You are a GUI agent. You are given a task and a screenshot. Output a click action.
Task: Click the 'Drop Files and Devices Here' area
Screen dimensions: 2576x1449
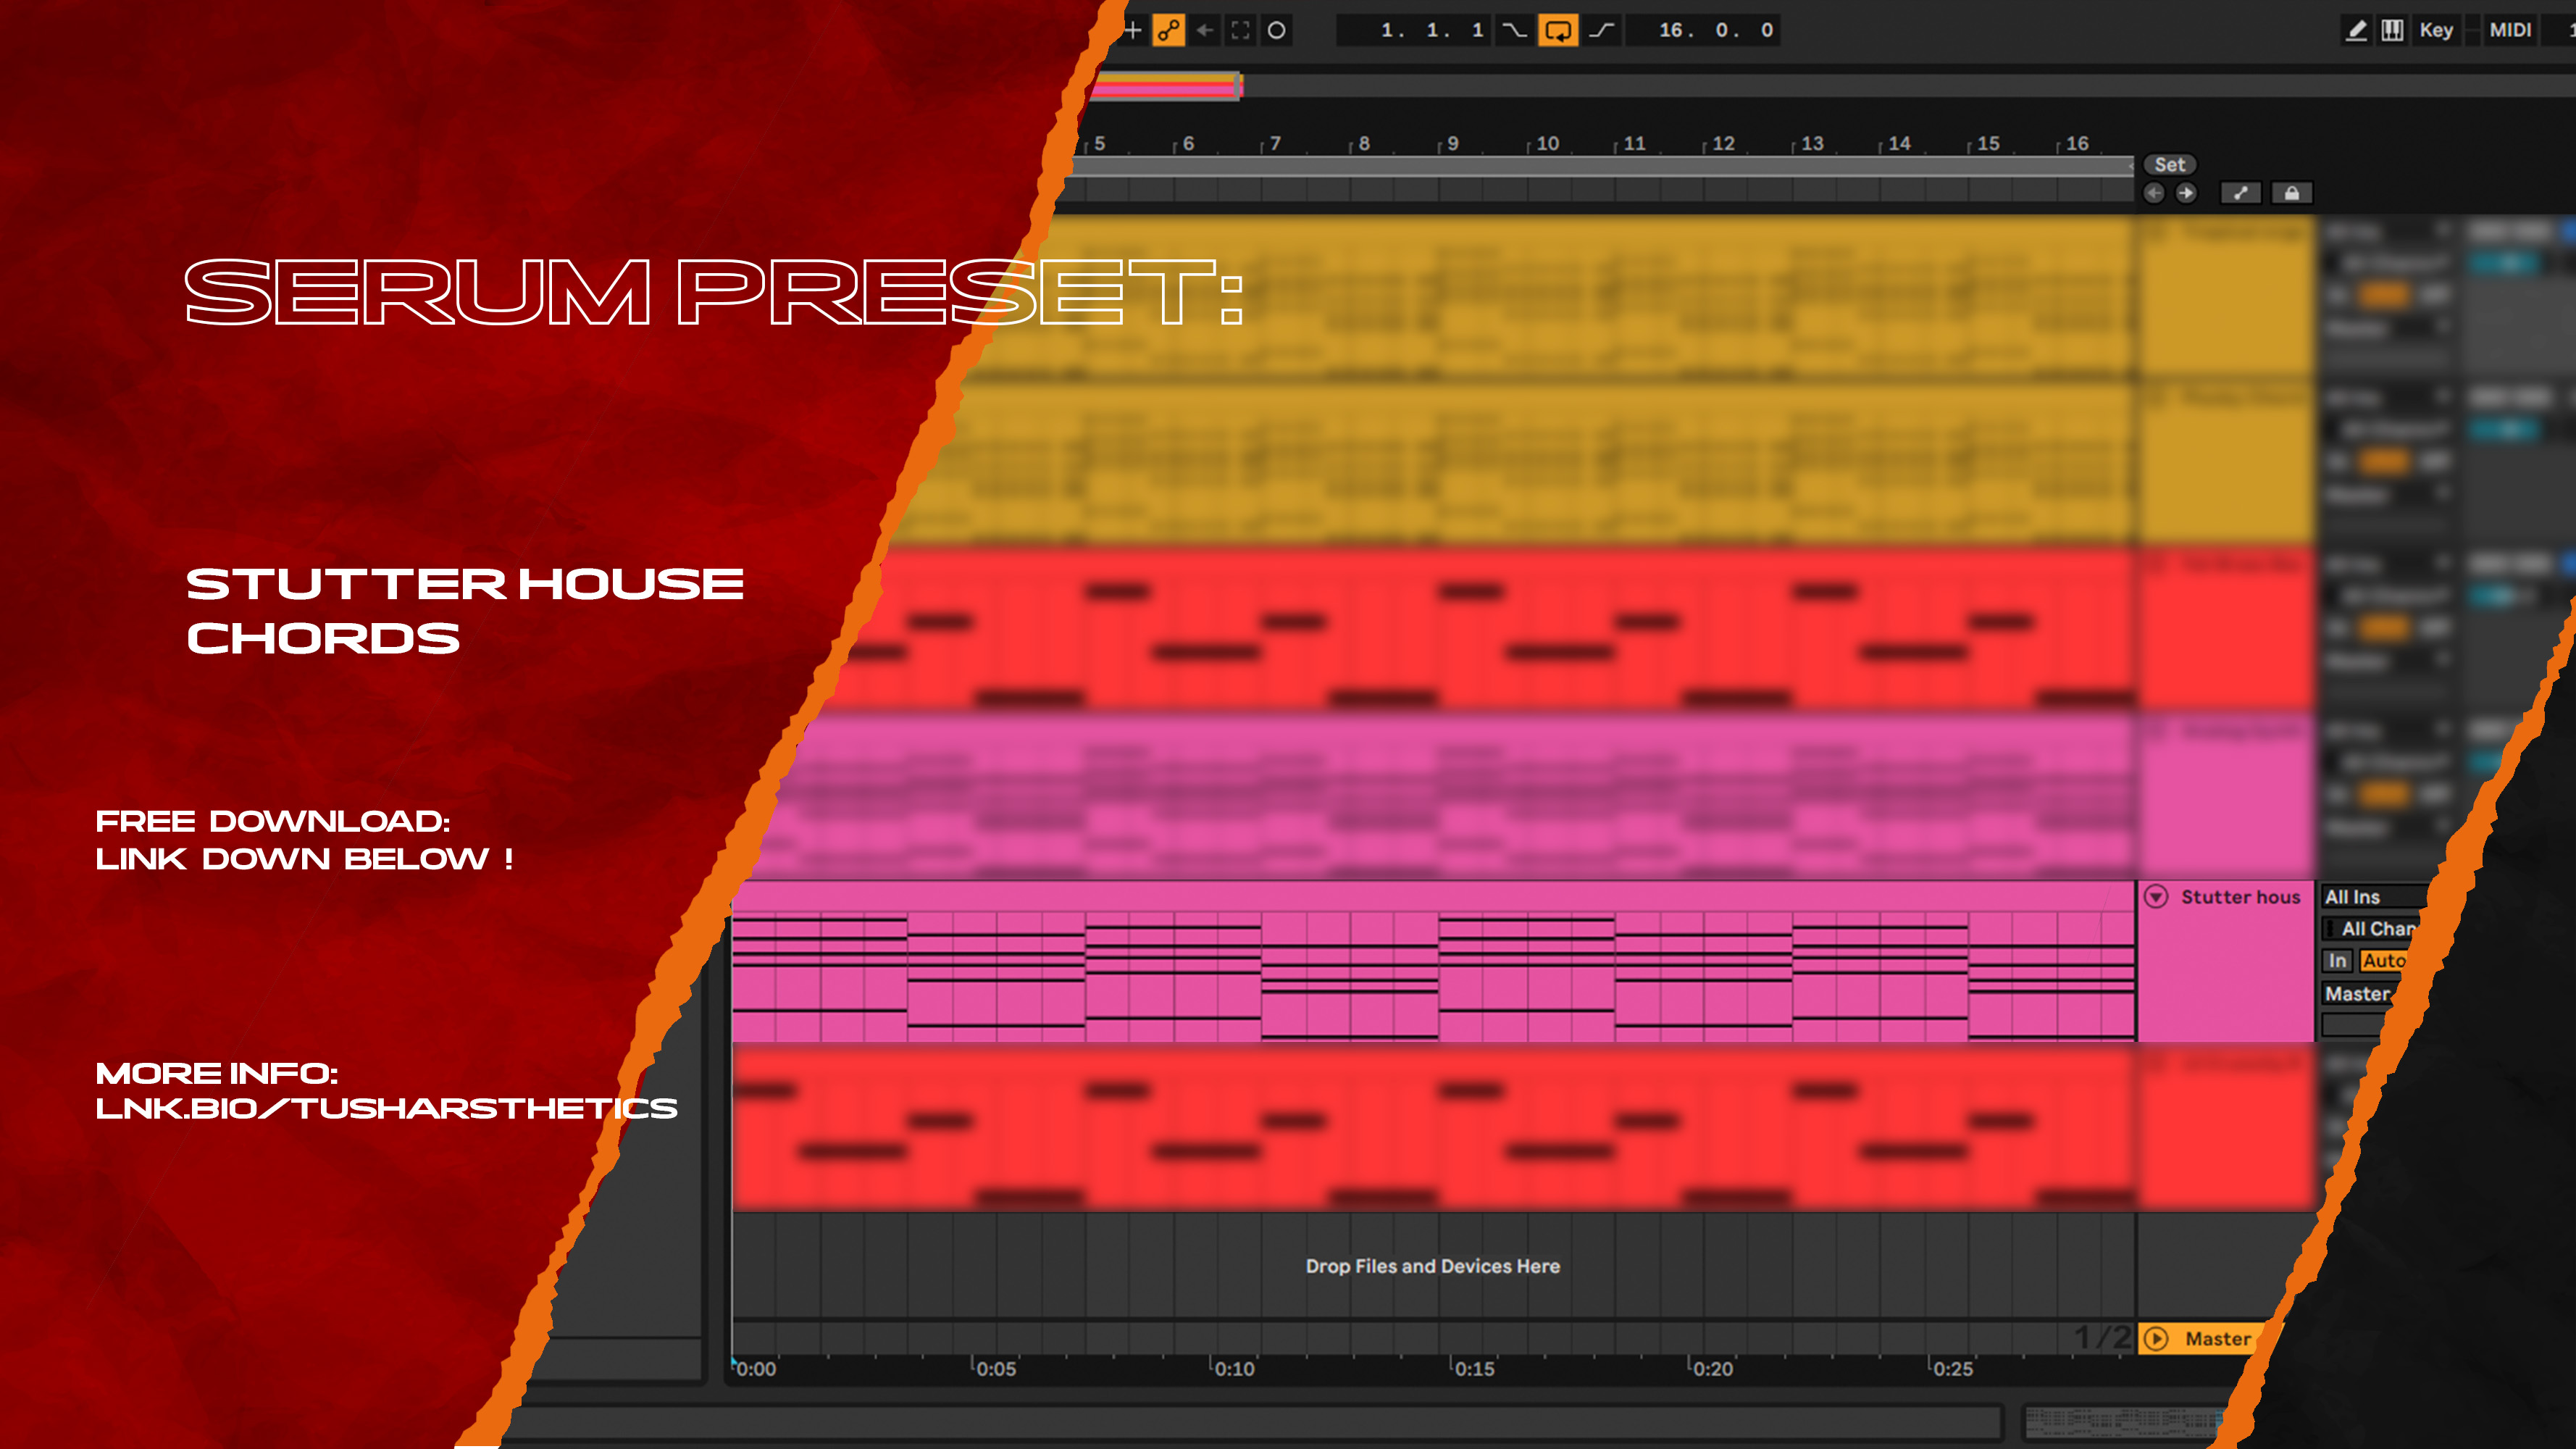[x=1433, y=1266]
